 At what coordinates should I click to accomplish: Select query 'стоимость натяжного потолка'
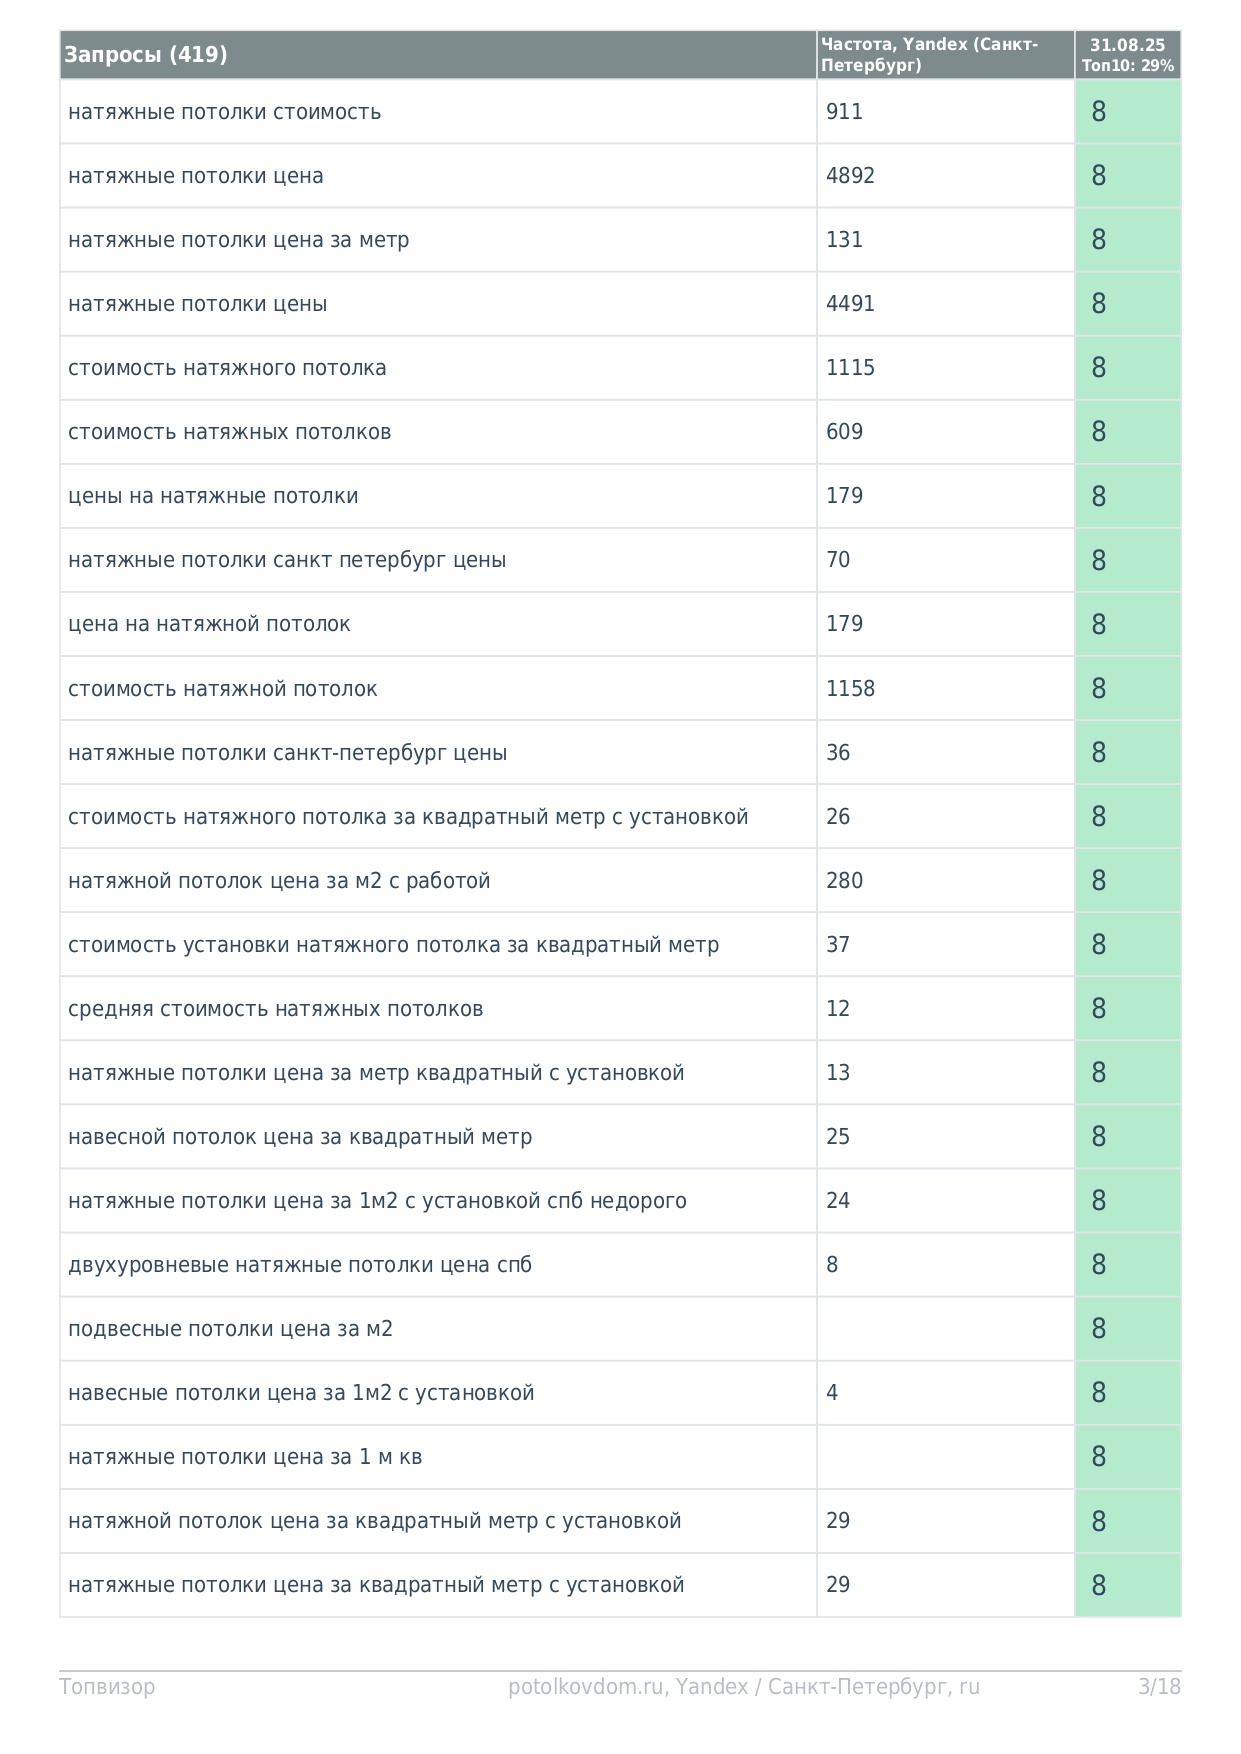[227, 368]
